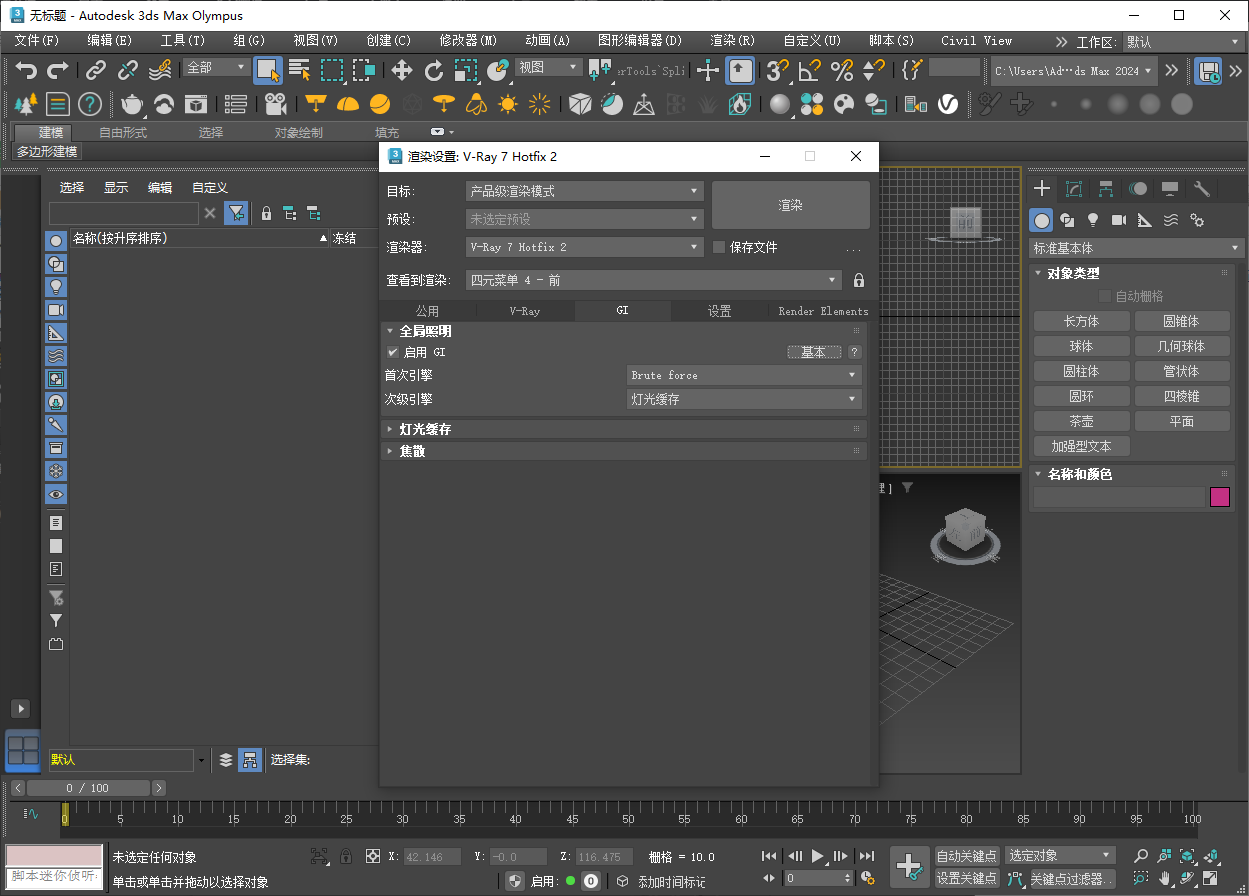This screenshot has height=896, width=1249.
Task: Open Select by Name list icon
Action: 299,70
